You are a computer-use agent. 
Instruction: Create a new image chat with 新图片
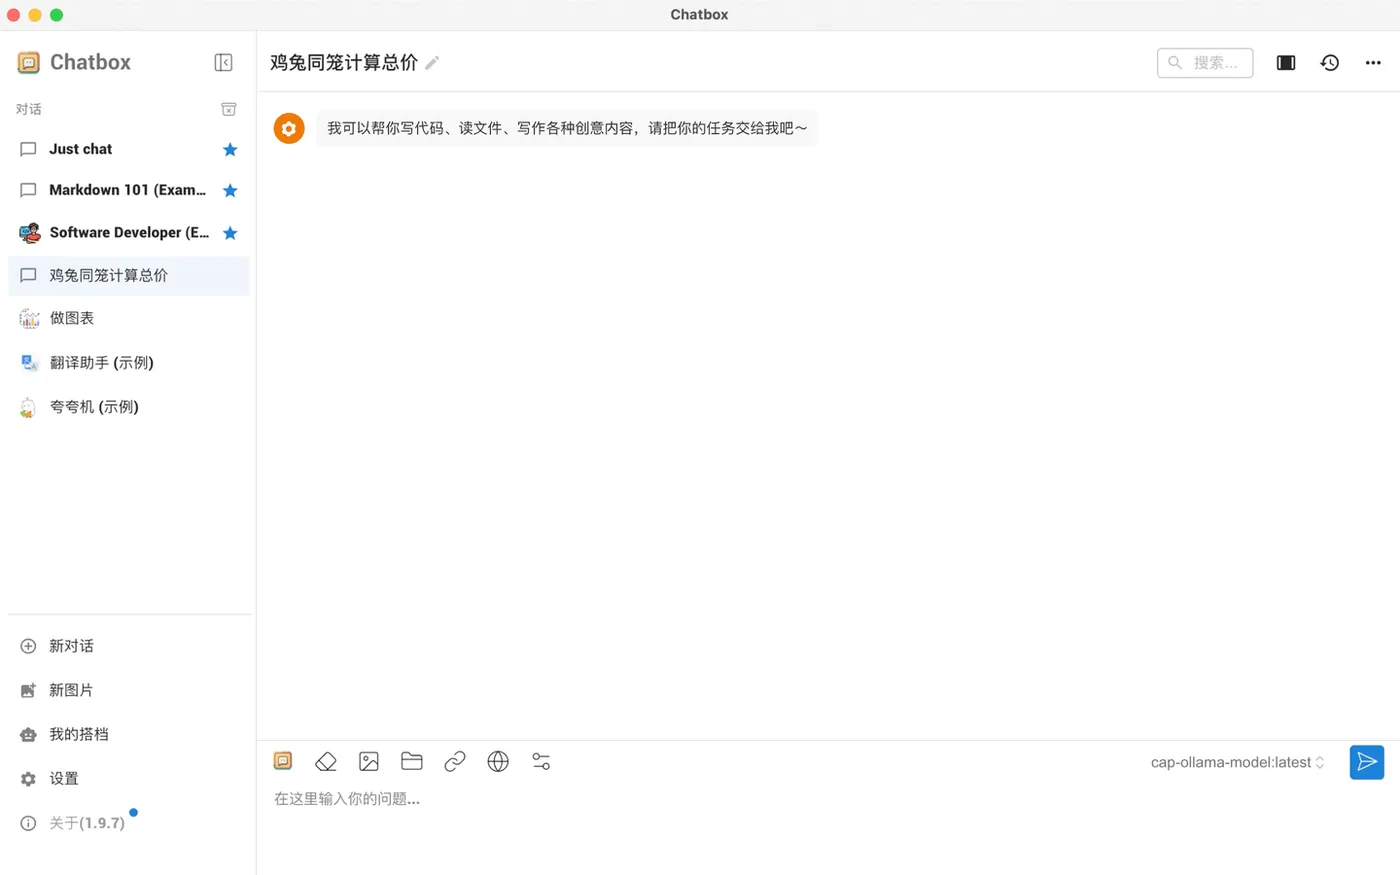point(129,690)
